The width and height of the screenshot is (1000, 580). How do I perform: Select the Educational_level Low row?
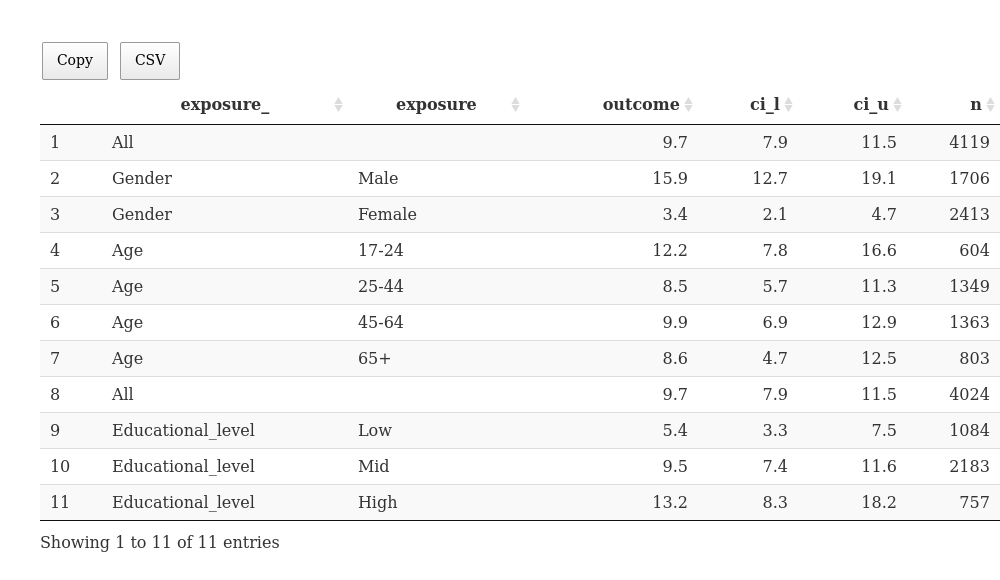[x=520, y=431]
